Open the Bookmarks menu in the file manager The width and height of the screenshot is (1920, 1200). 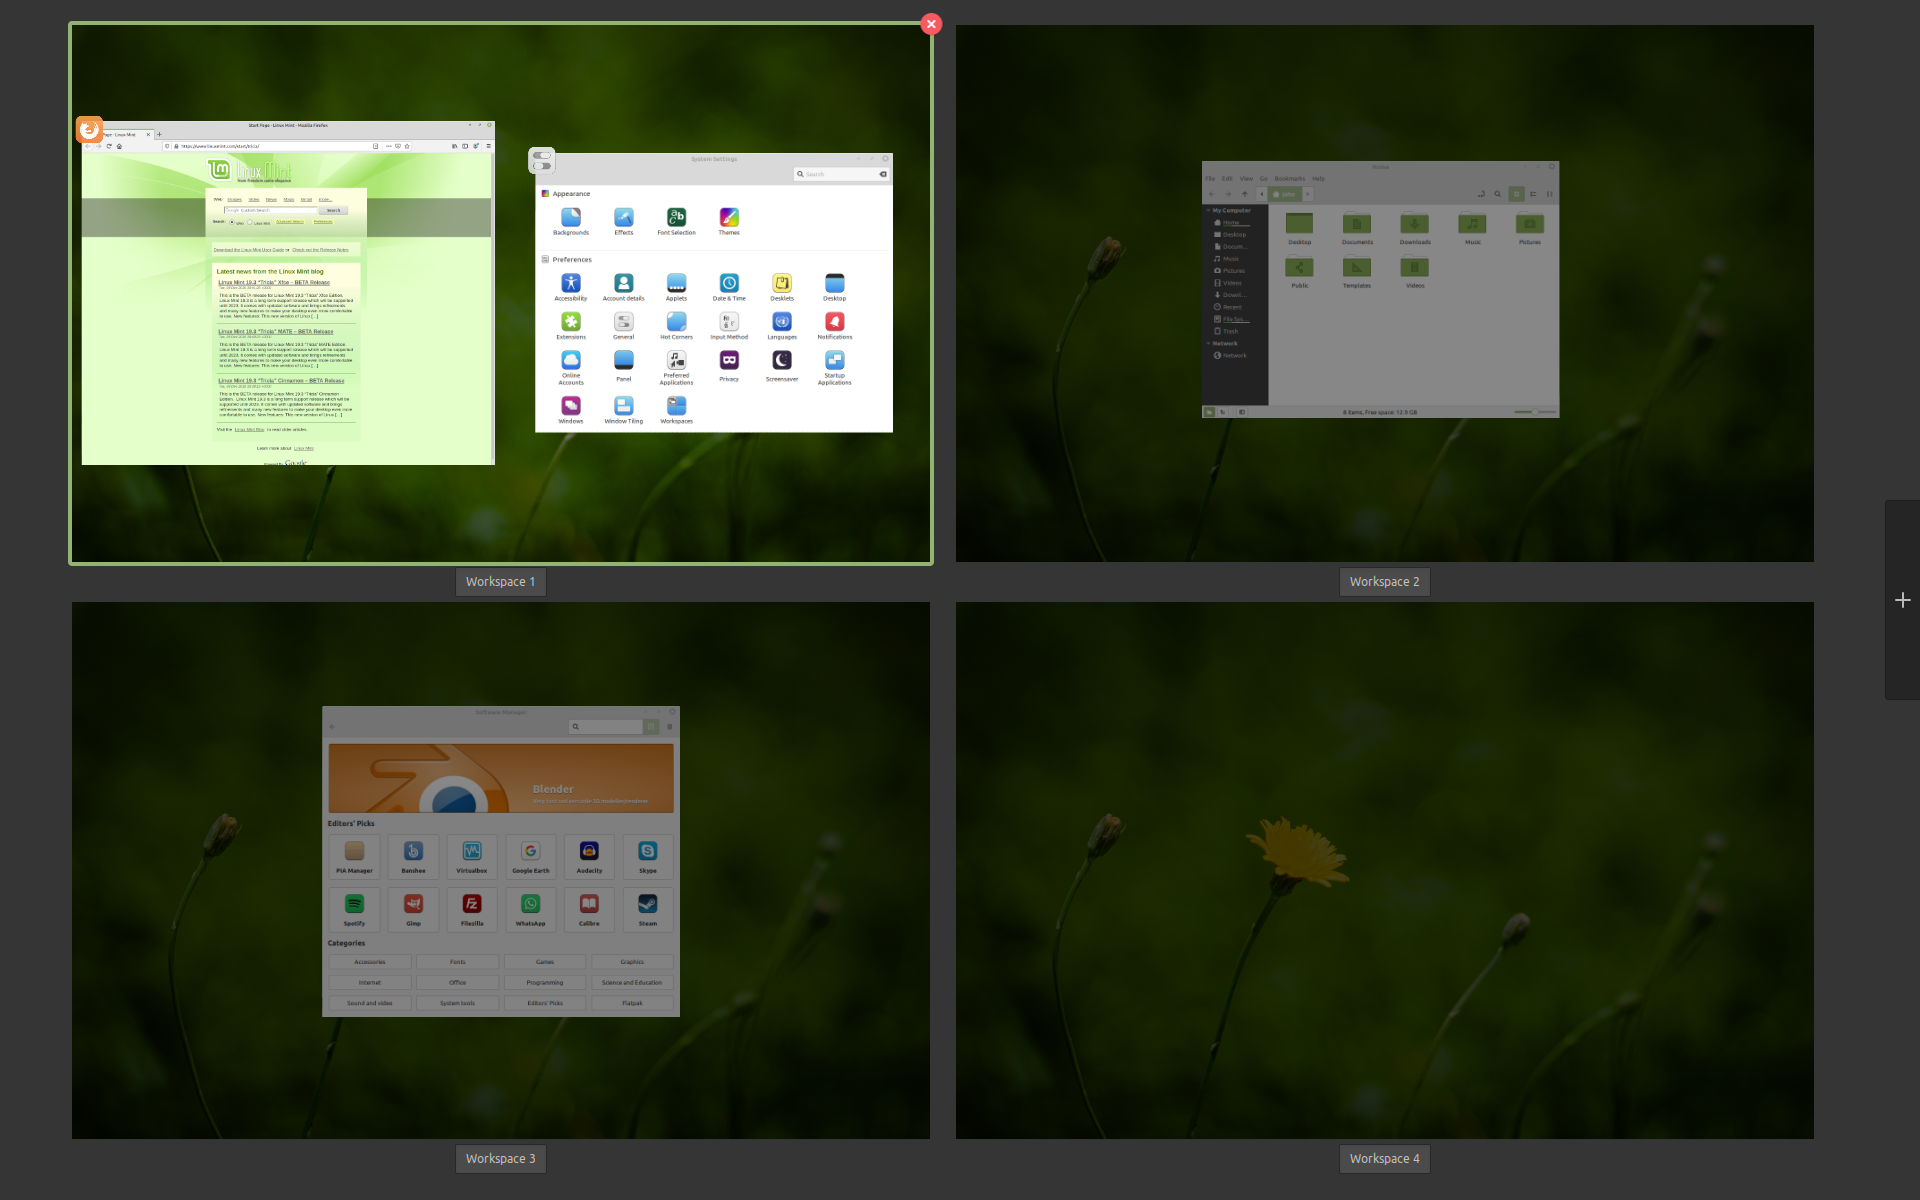[1289, 178]
